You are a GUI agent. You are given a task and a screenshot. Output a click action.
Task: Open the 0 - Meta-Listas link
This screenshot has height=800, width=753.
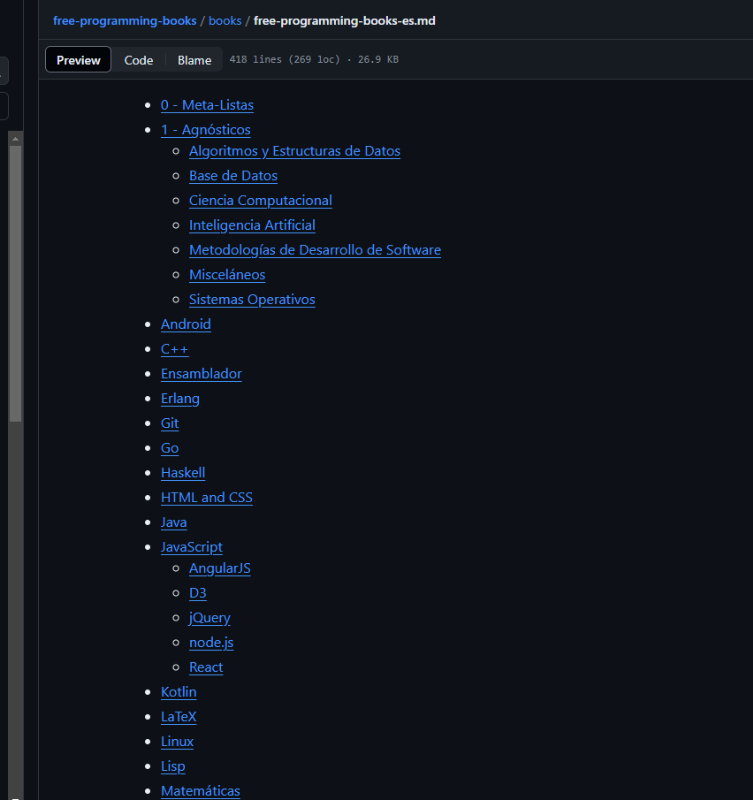click(207, 105)
